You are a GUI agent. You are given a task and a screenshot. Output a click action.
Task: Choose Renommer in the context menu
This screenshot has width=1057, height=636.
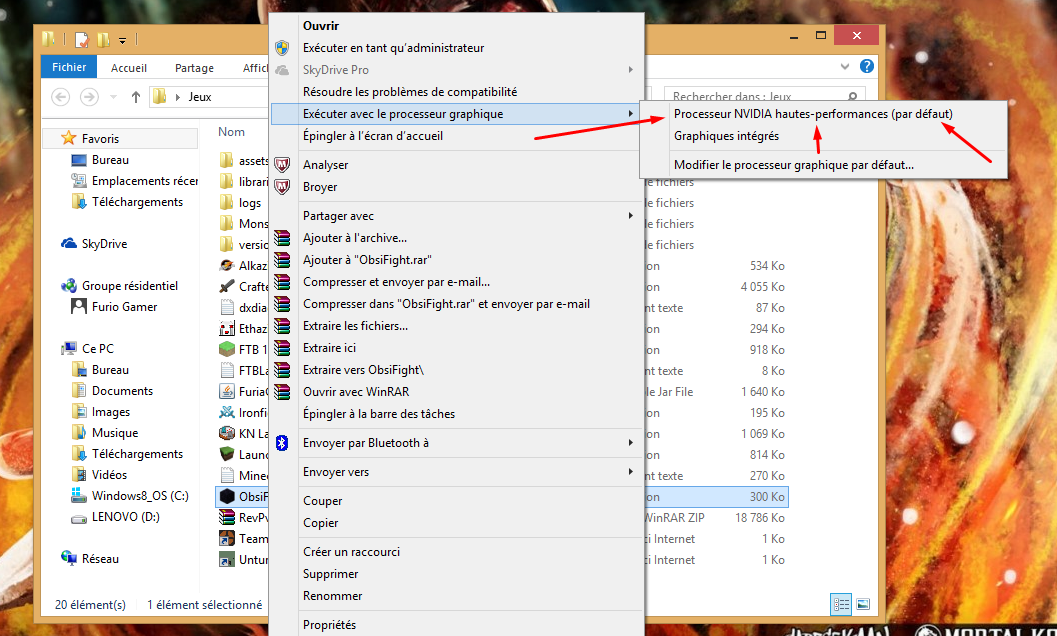point(332,596)
